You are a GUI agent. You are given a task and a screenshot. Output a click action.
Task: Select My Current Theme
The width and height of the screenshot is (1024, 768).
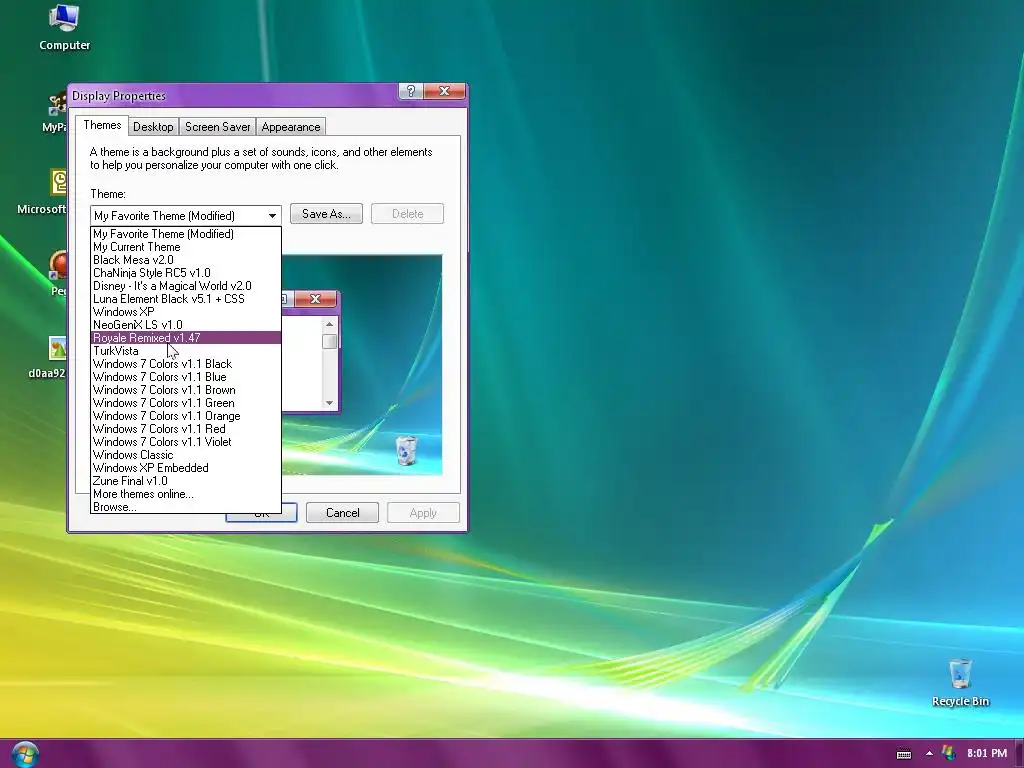point(185,247)
